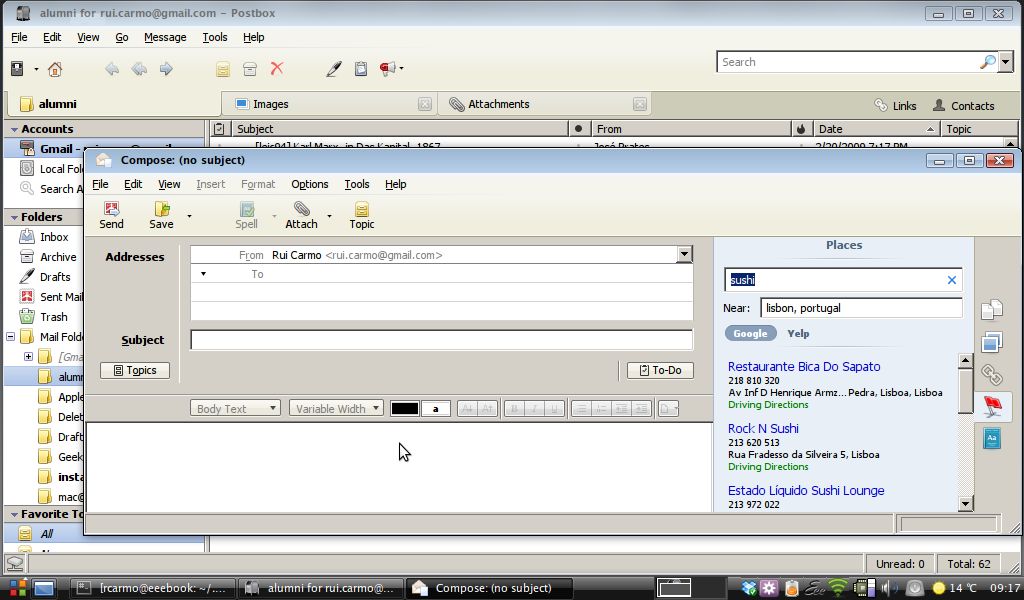Click the red X delete icon
Screen dimensions: 1024x600
(277, 69)
